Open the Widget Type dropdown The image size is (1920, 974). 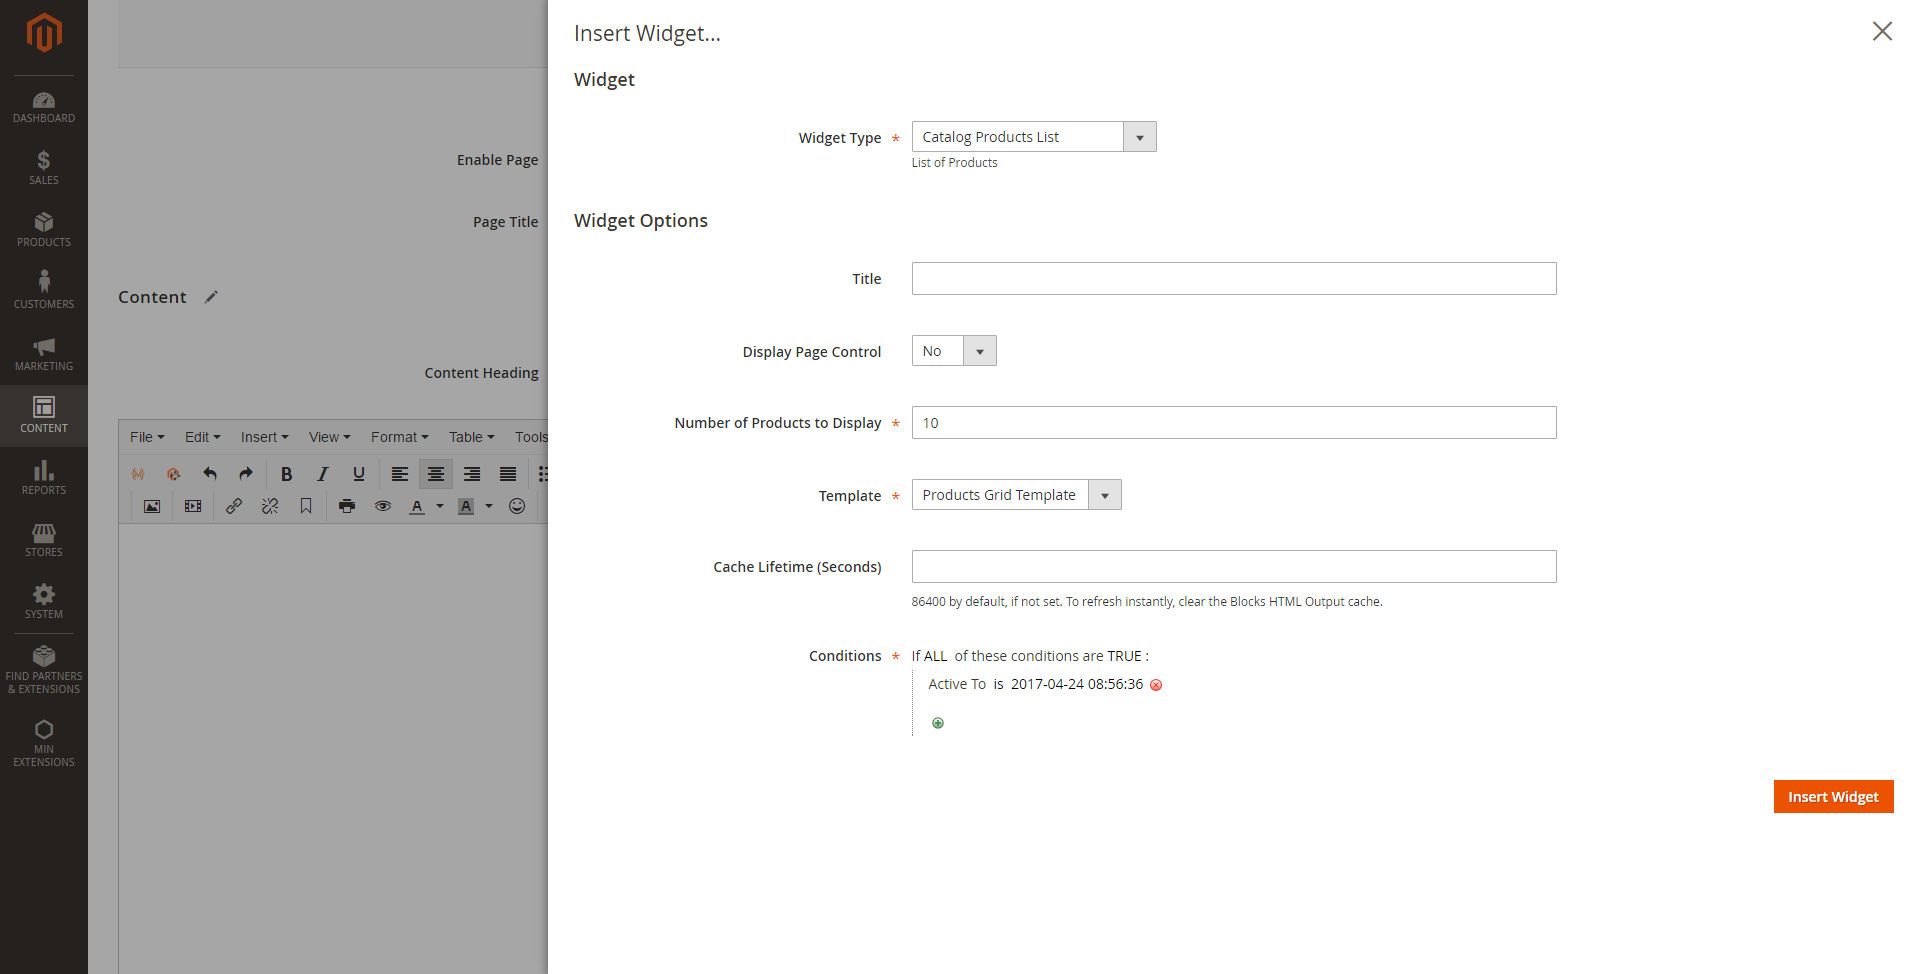click(1034, 137)
